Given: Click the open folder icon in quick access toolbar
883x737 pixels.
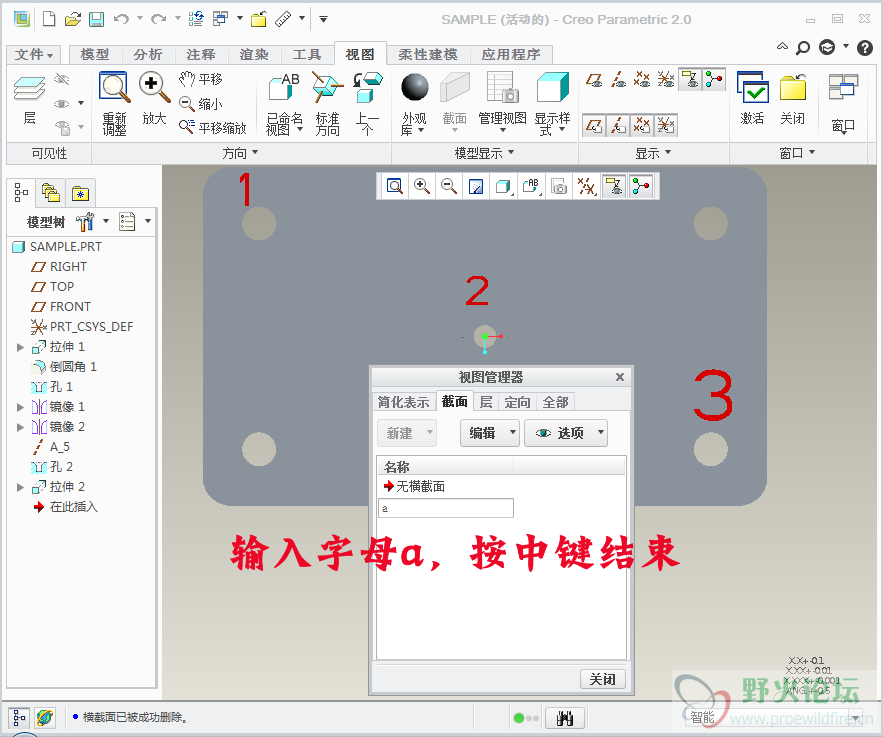Looking at the screenshot, I should pyautogui.click(x=73, y=20).
